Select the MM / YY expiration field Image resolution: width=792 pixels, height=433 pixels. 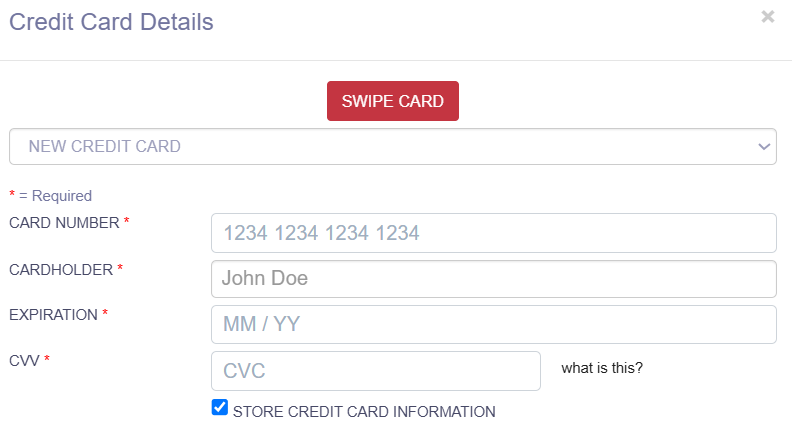point(493,324)
